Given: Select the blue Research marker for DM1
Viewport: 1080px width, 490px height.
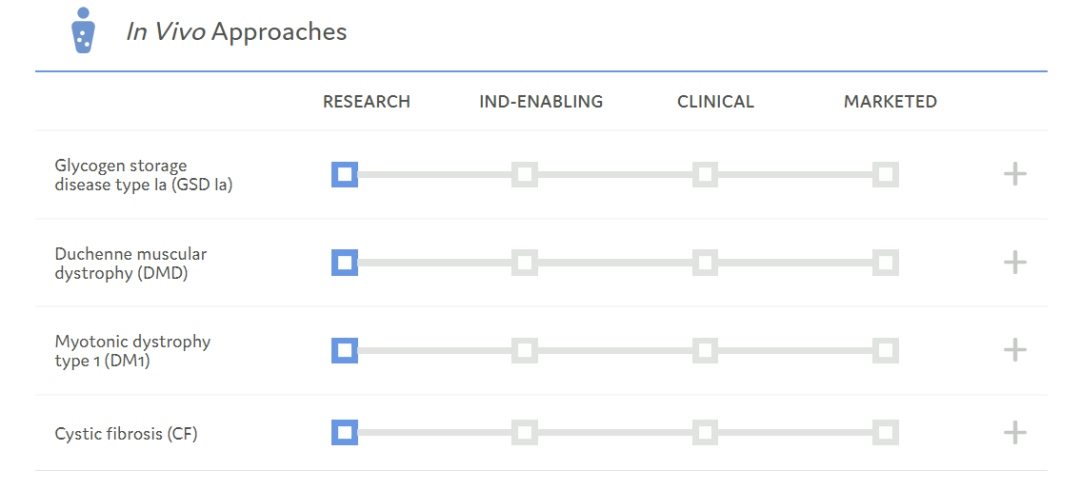Looking at the screenshot, I should [344, 350].
